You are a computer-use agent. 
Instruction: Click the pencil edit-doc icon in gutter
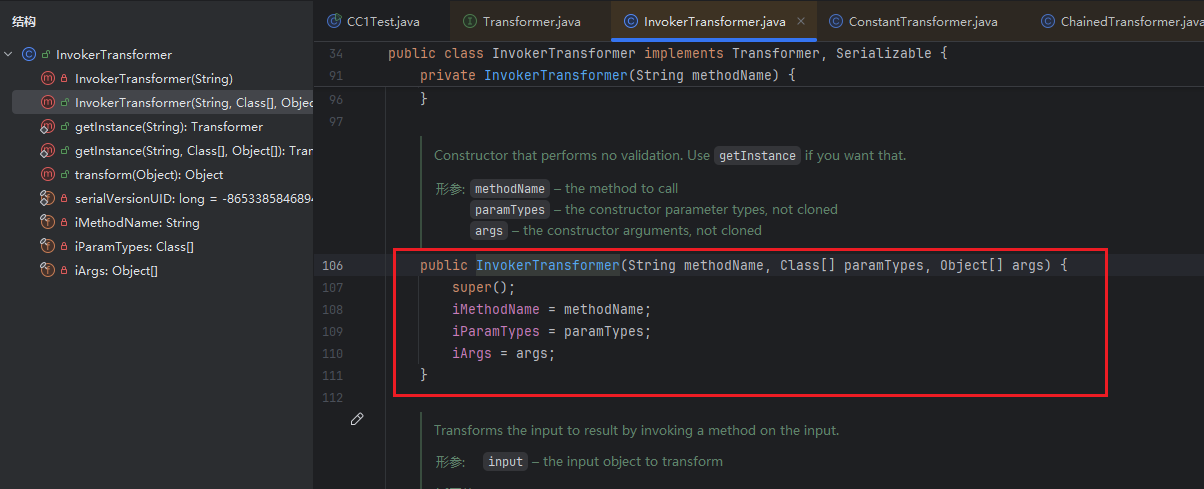point(357,420)
